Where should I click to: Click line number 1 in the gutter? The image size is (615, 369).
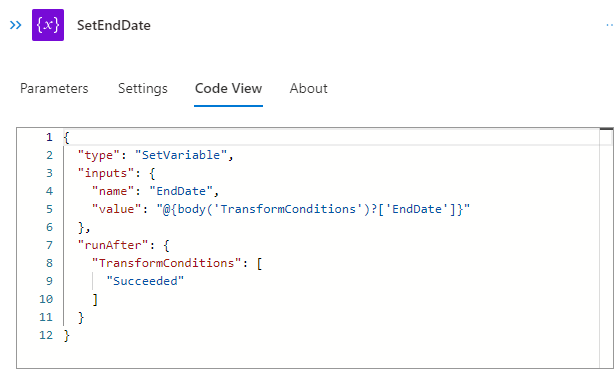49,137
